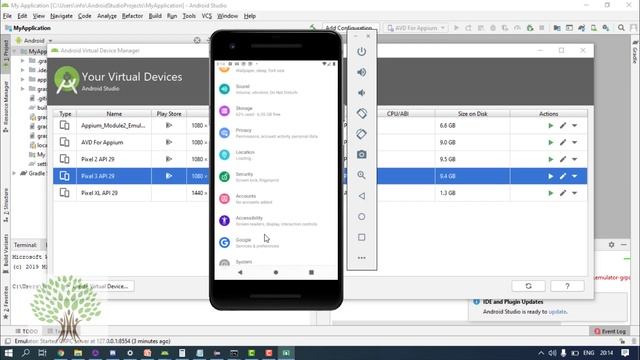Open Accessibility in phone Settings
This screenshot has height=360, width=640.
click(x=276, y=221)
